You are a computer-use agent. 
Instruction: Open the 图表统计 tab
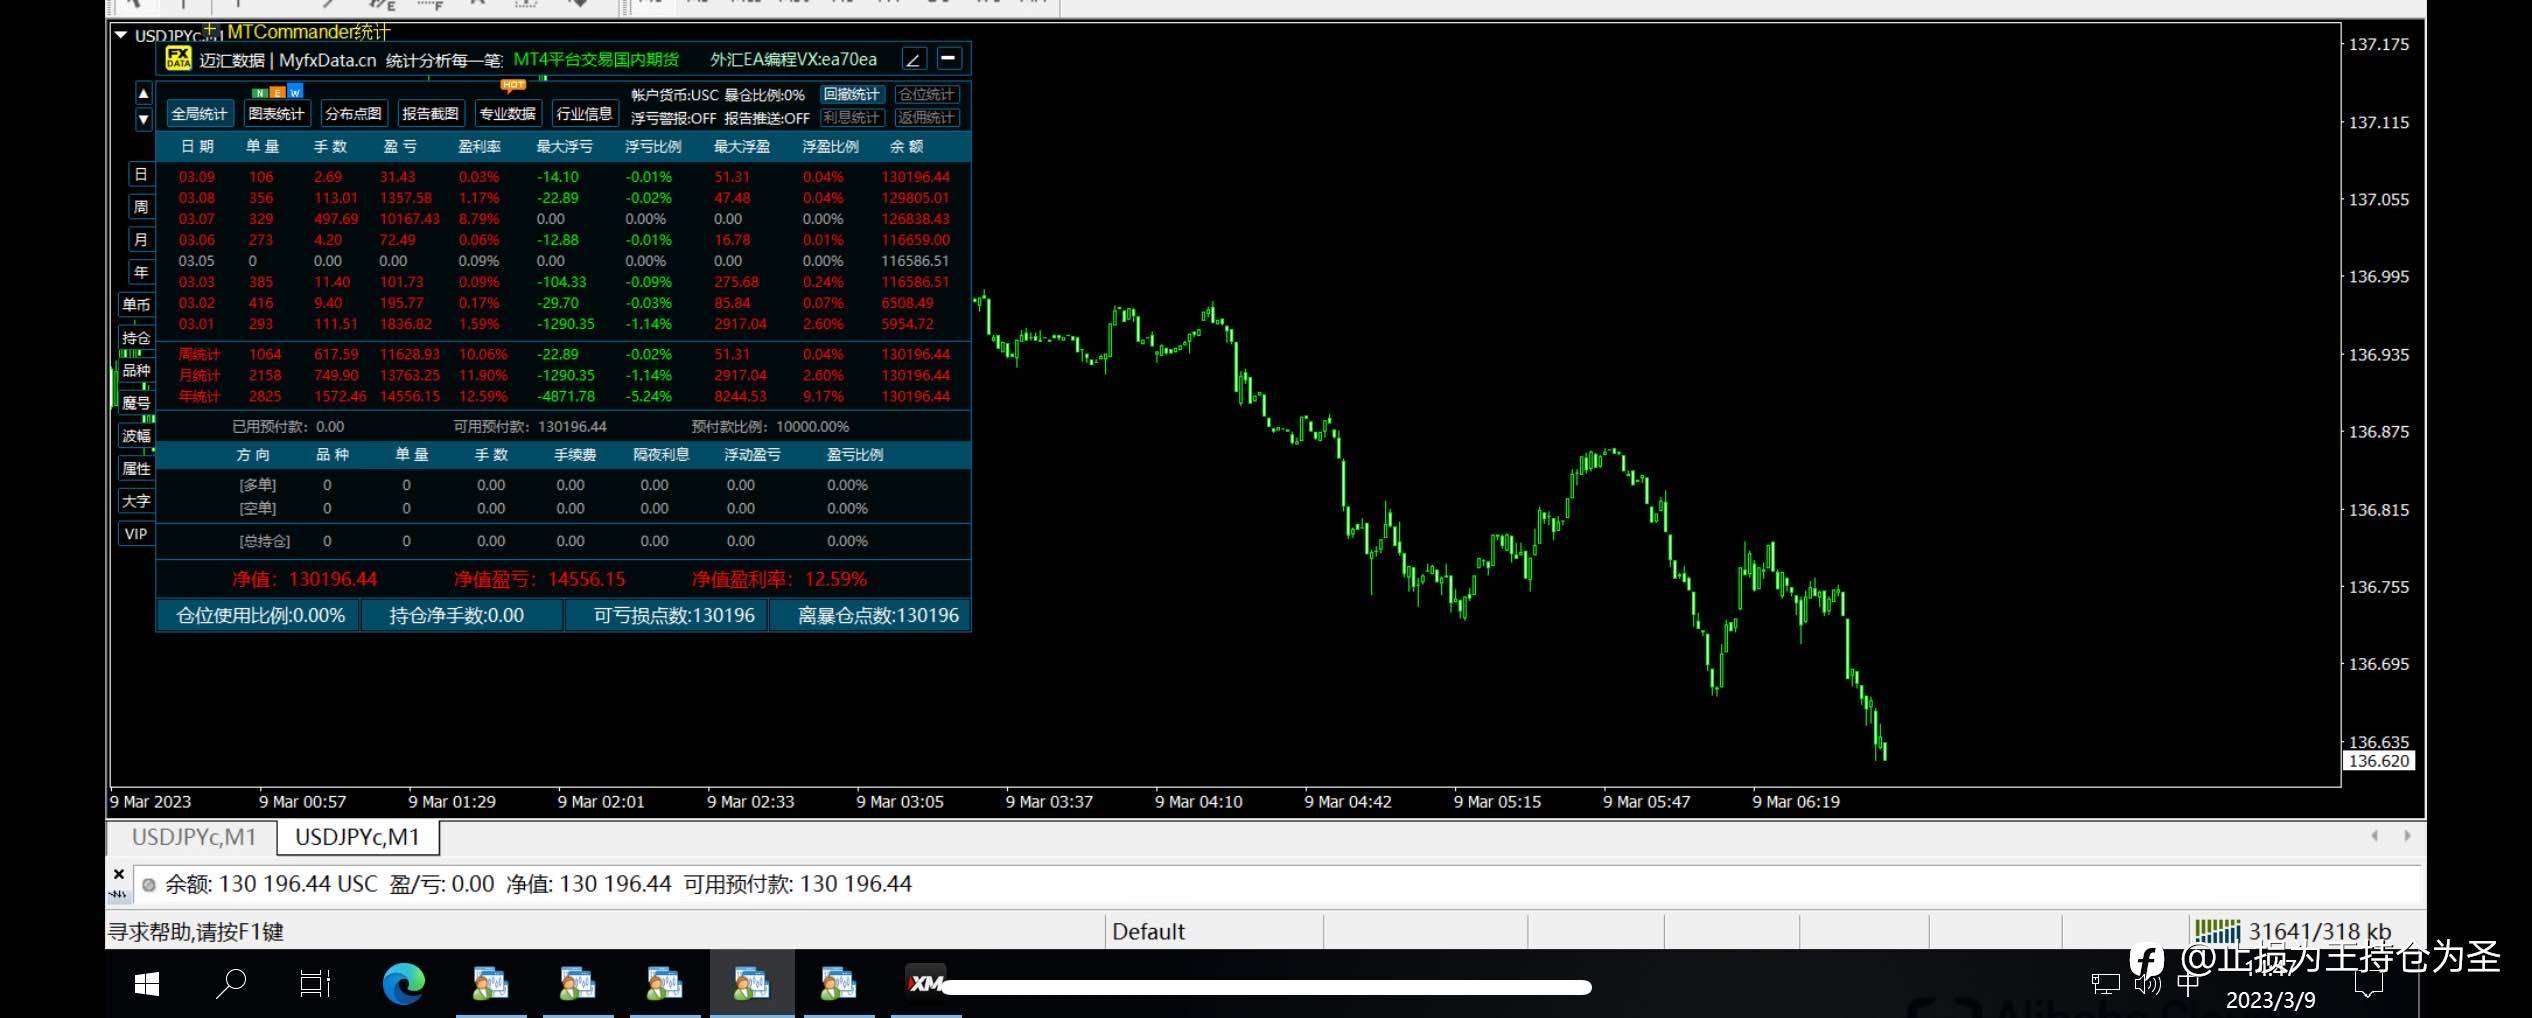pyautogui.click(x=276, y=114)
